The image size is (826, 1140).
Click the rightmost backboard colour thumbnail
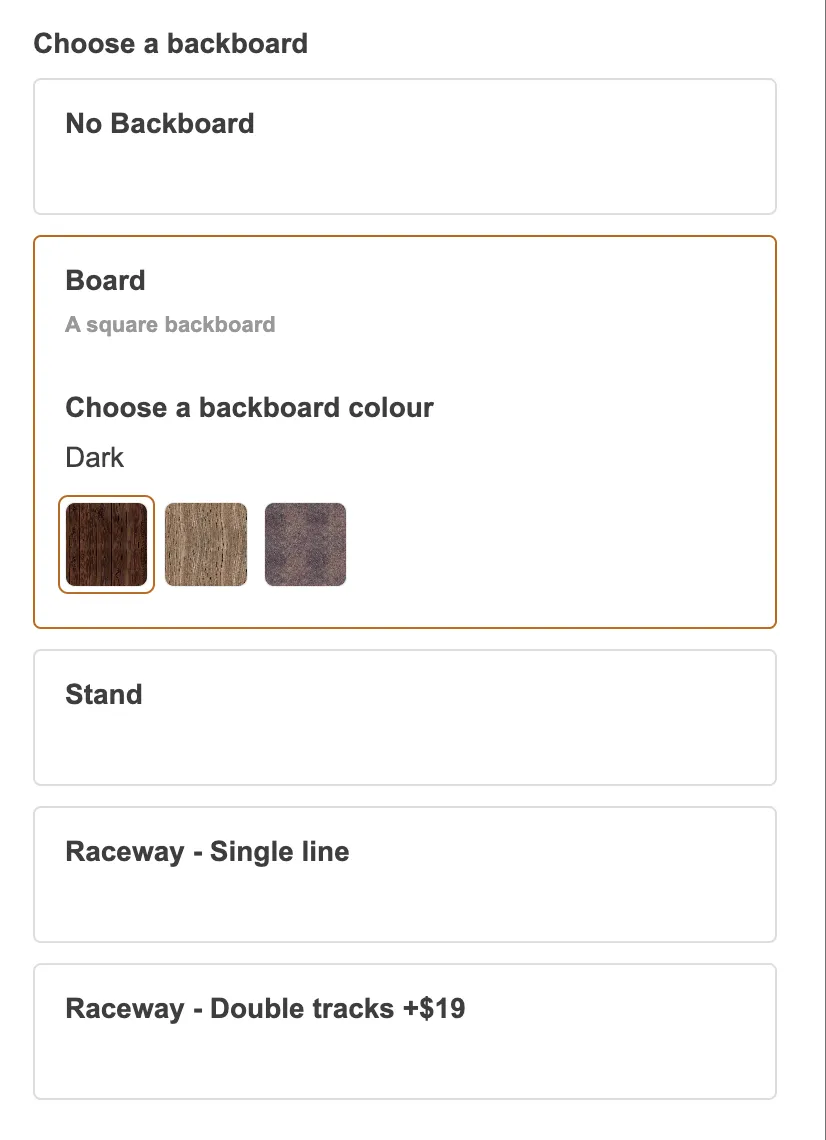point(305,544)
